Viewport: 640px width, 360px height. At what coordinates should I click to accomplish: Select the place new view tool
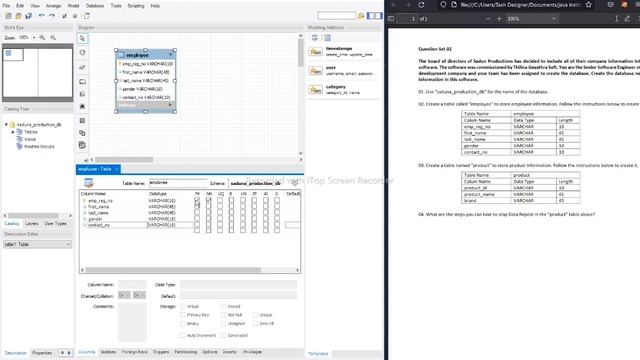[x=82, y=133]
